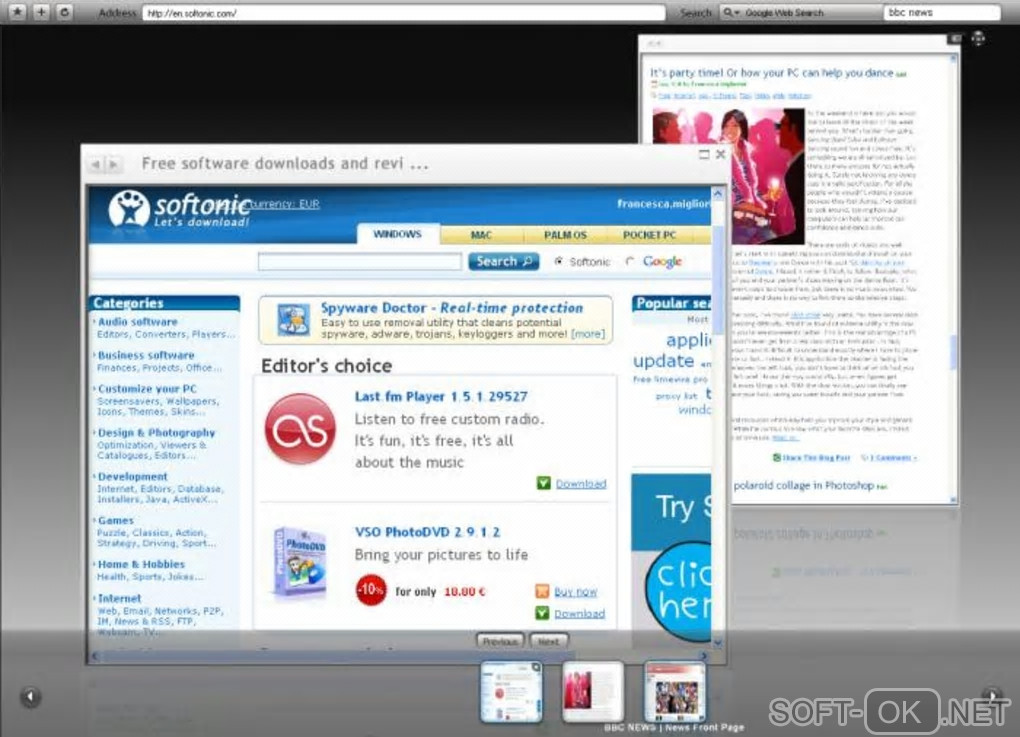The height and width of the screenshot is (737, 1020).
Task: Open the Customize your PC category
Action: click(x=147, y=389)
